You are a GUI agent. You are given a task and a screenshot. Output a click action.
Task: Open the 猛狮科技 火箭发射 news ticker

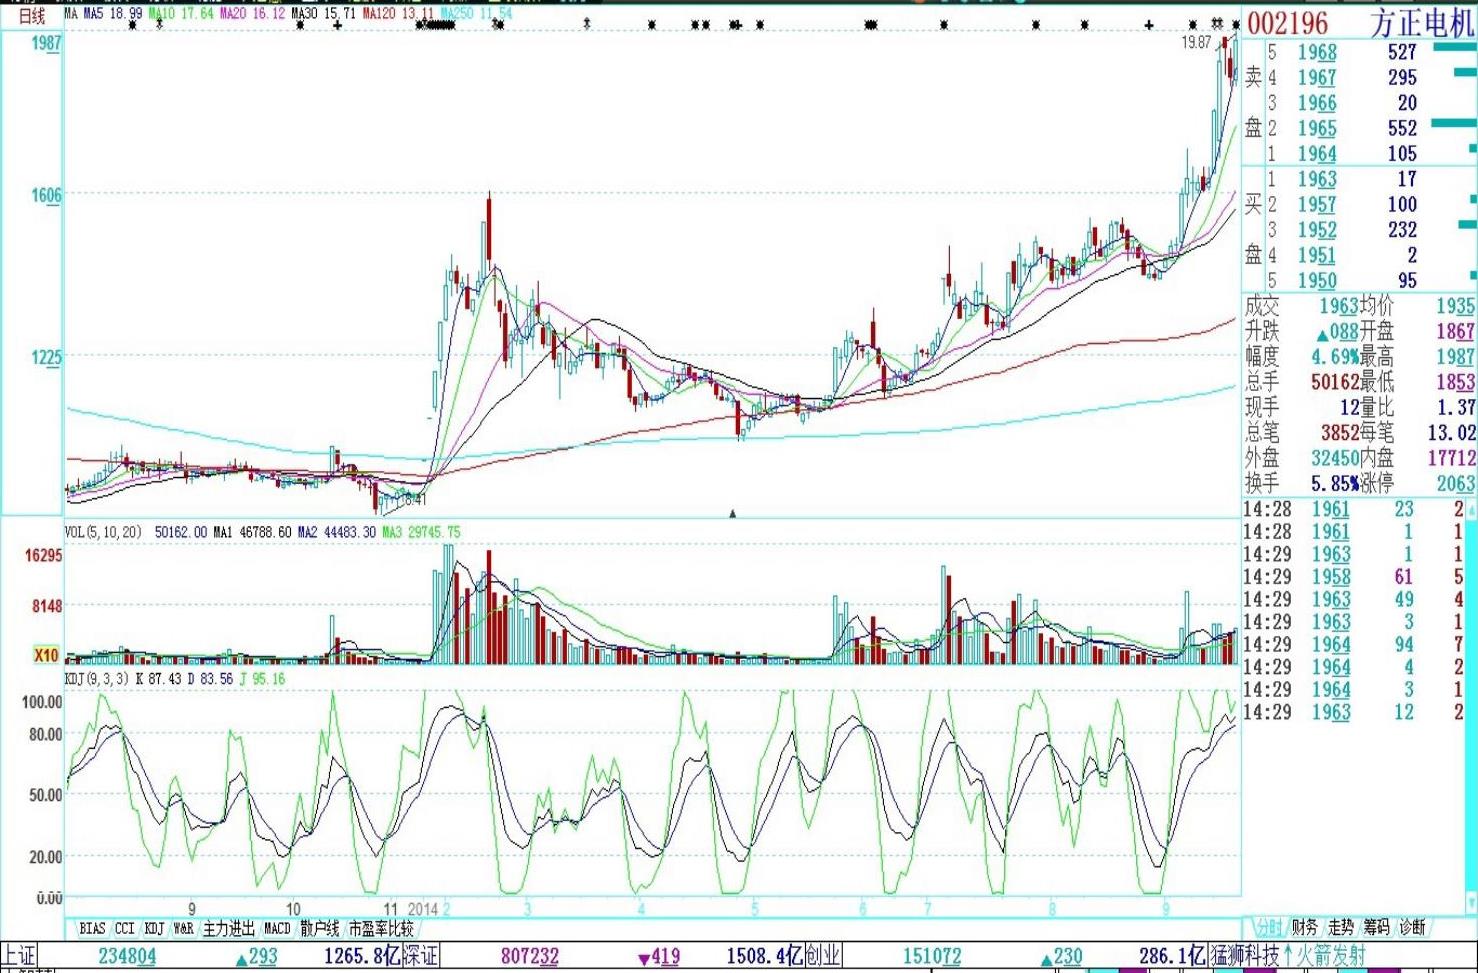(1288, 956)
